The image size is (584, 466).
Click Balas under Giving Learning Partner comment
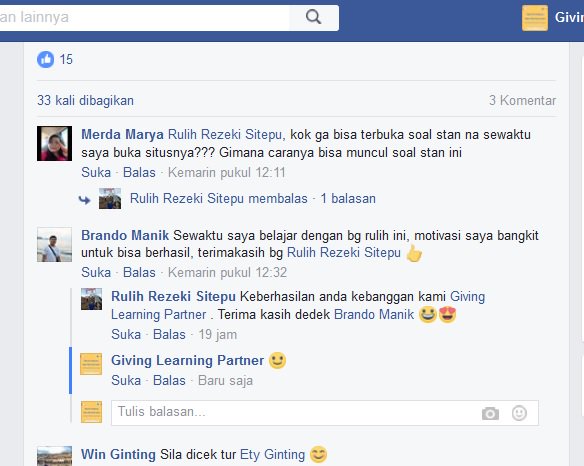pyautogui.click(x=169, y=381)
